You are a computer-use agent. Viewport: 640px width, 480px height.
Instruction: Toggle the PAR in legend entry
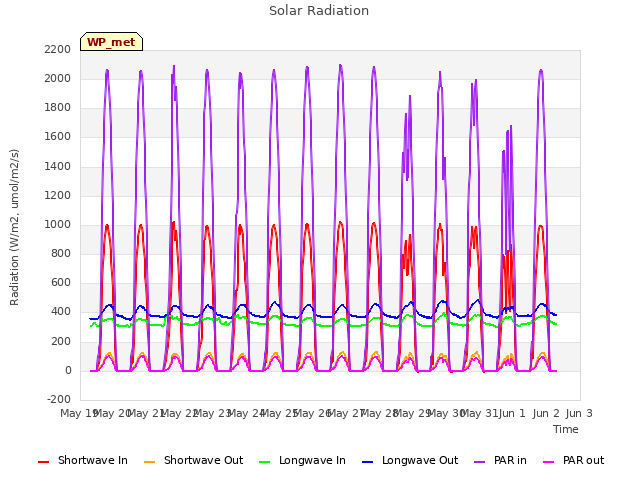pyautogui.click(x=500, y=460)
